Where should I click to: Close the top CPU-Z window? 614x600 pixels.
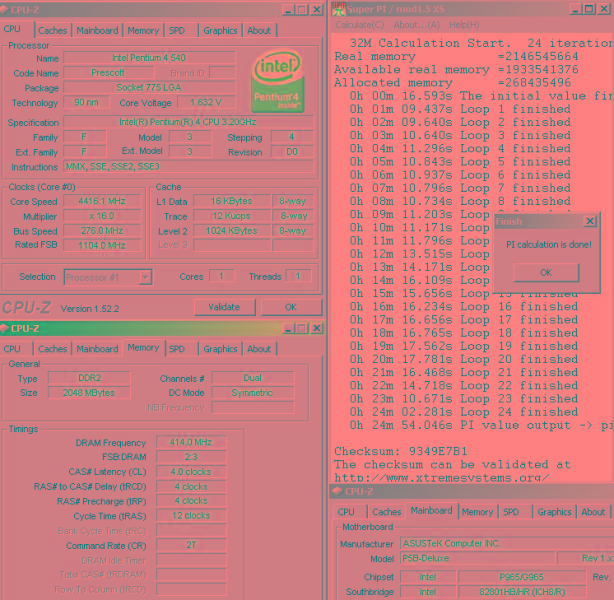click(x=316, y=10)
